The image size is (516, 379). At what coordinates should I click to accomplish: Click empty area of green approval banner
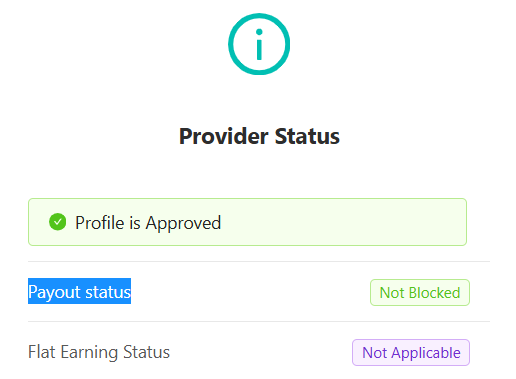point(343,222)
